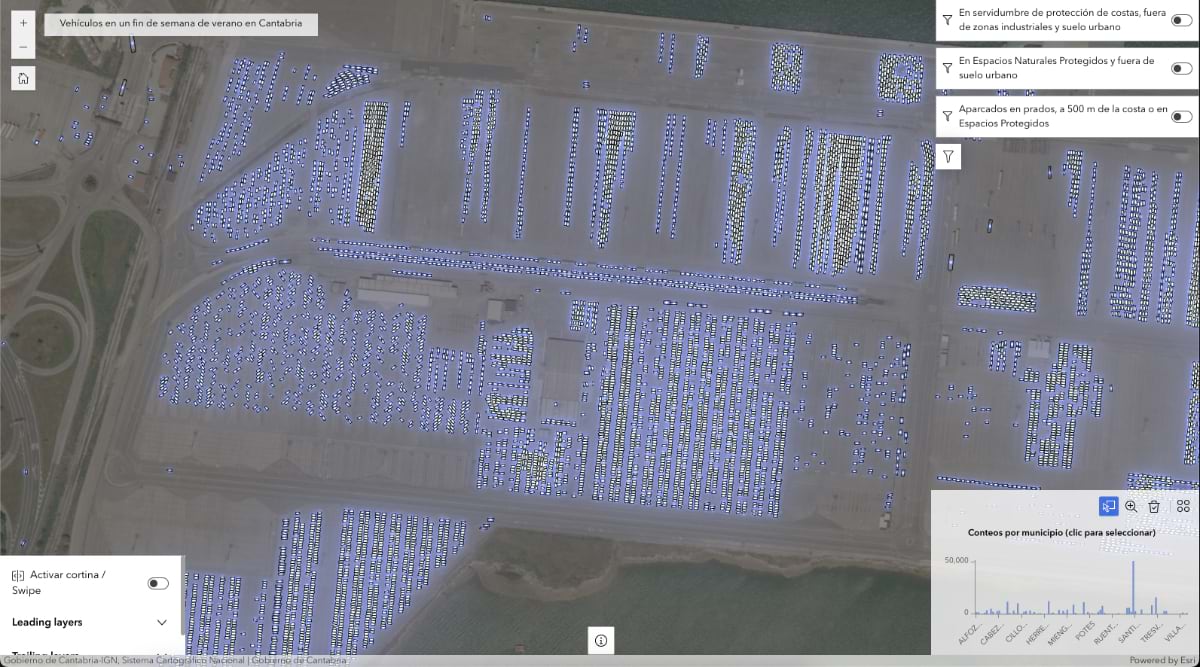The height and width of the screenshot is (667, 1200).
Task: Click the funnel icon on the Espacios Naturales card
Action: [x=947, y=67]
